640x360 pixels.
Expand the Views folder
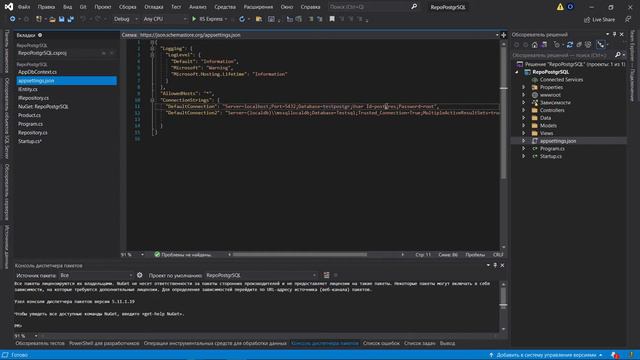pos(524,133)
